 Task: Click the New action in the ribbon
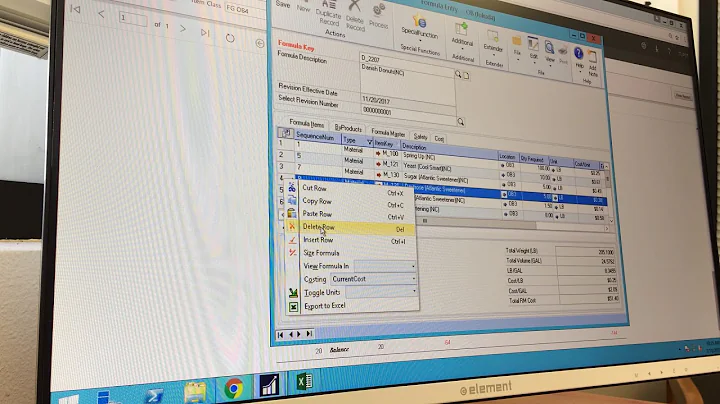(303, 8)
